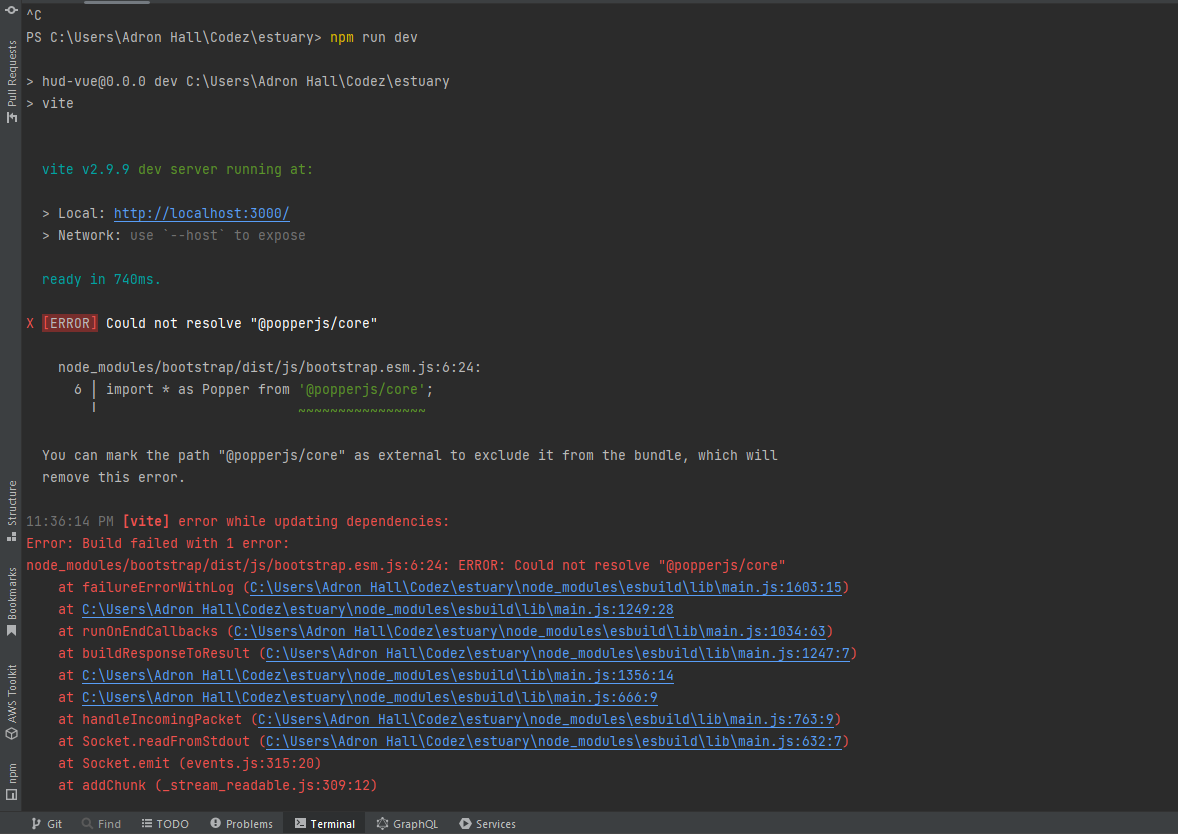Image resolution: width=1178 pixels, height=834 pixels.
Task: Open the Services tool window tab
Action: point(488,823)
